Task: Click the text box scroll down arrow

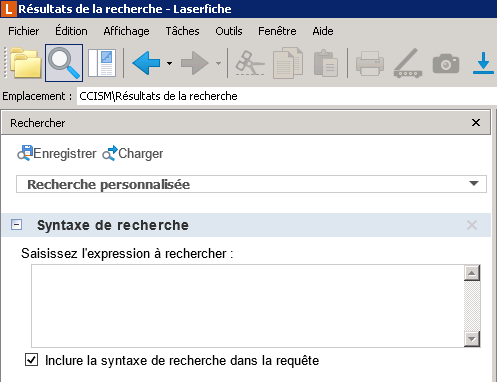Action: click(x=472, y=339)
